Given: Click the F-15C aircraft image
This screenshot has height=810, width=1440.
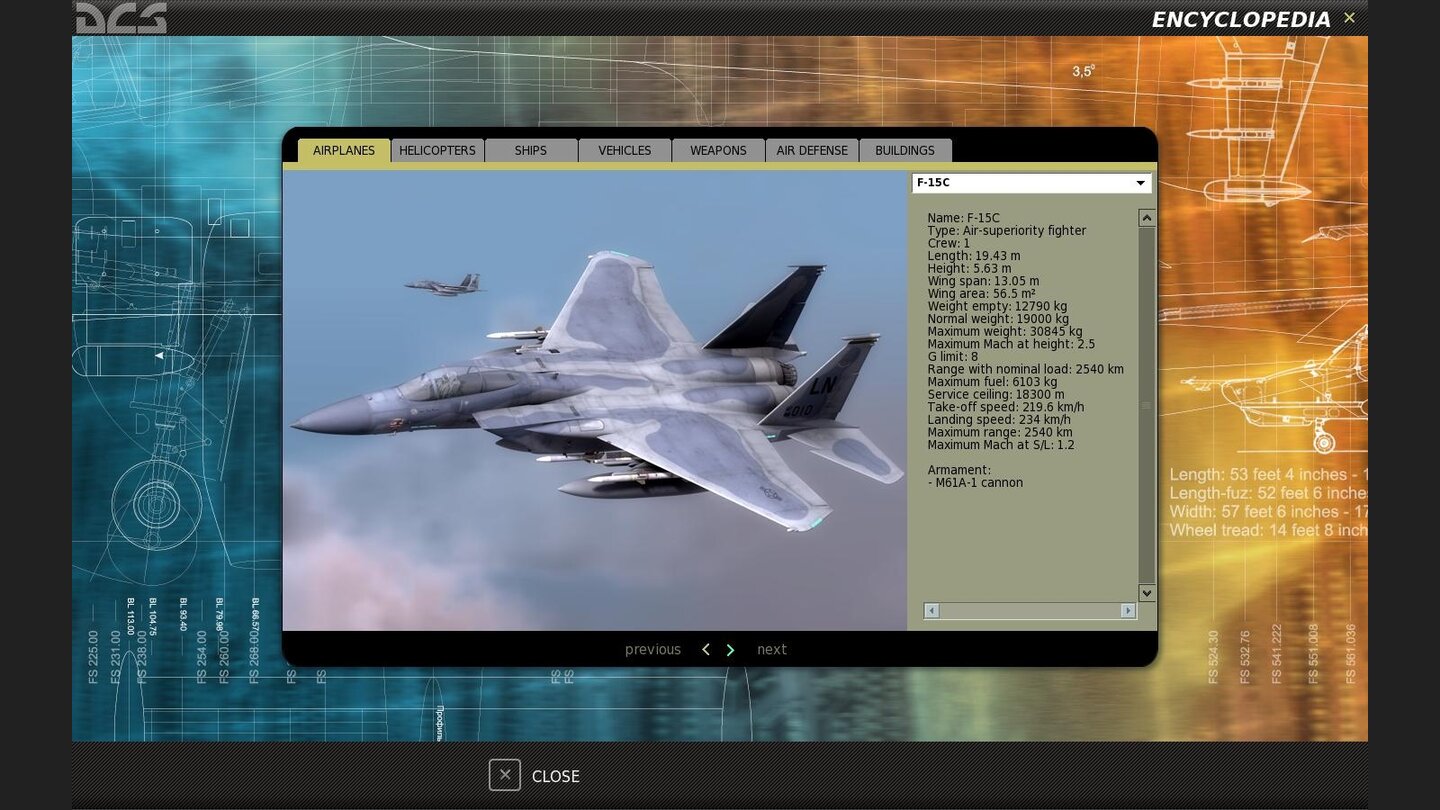Looking at the screenshot, I should click(595, 400).
